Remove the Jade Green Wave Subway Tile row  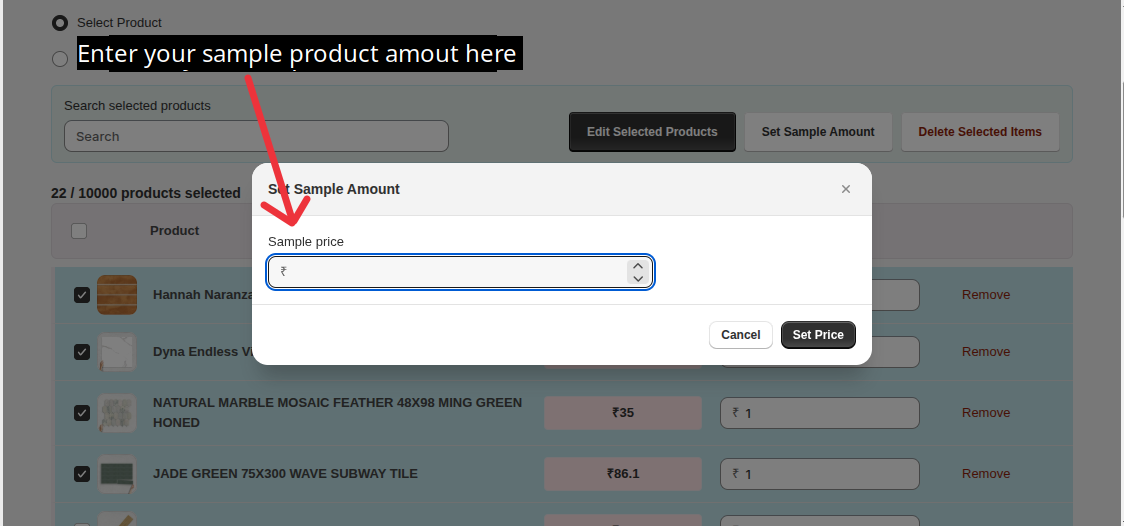click(986, 474)
